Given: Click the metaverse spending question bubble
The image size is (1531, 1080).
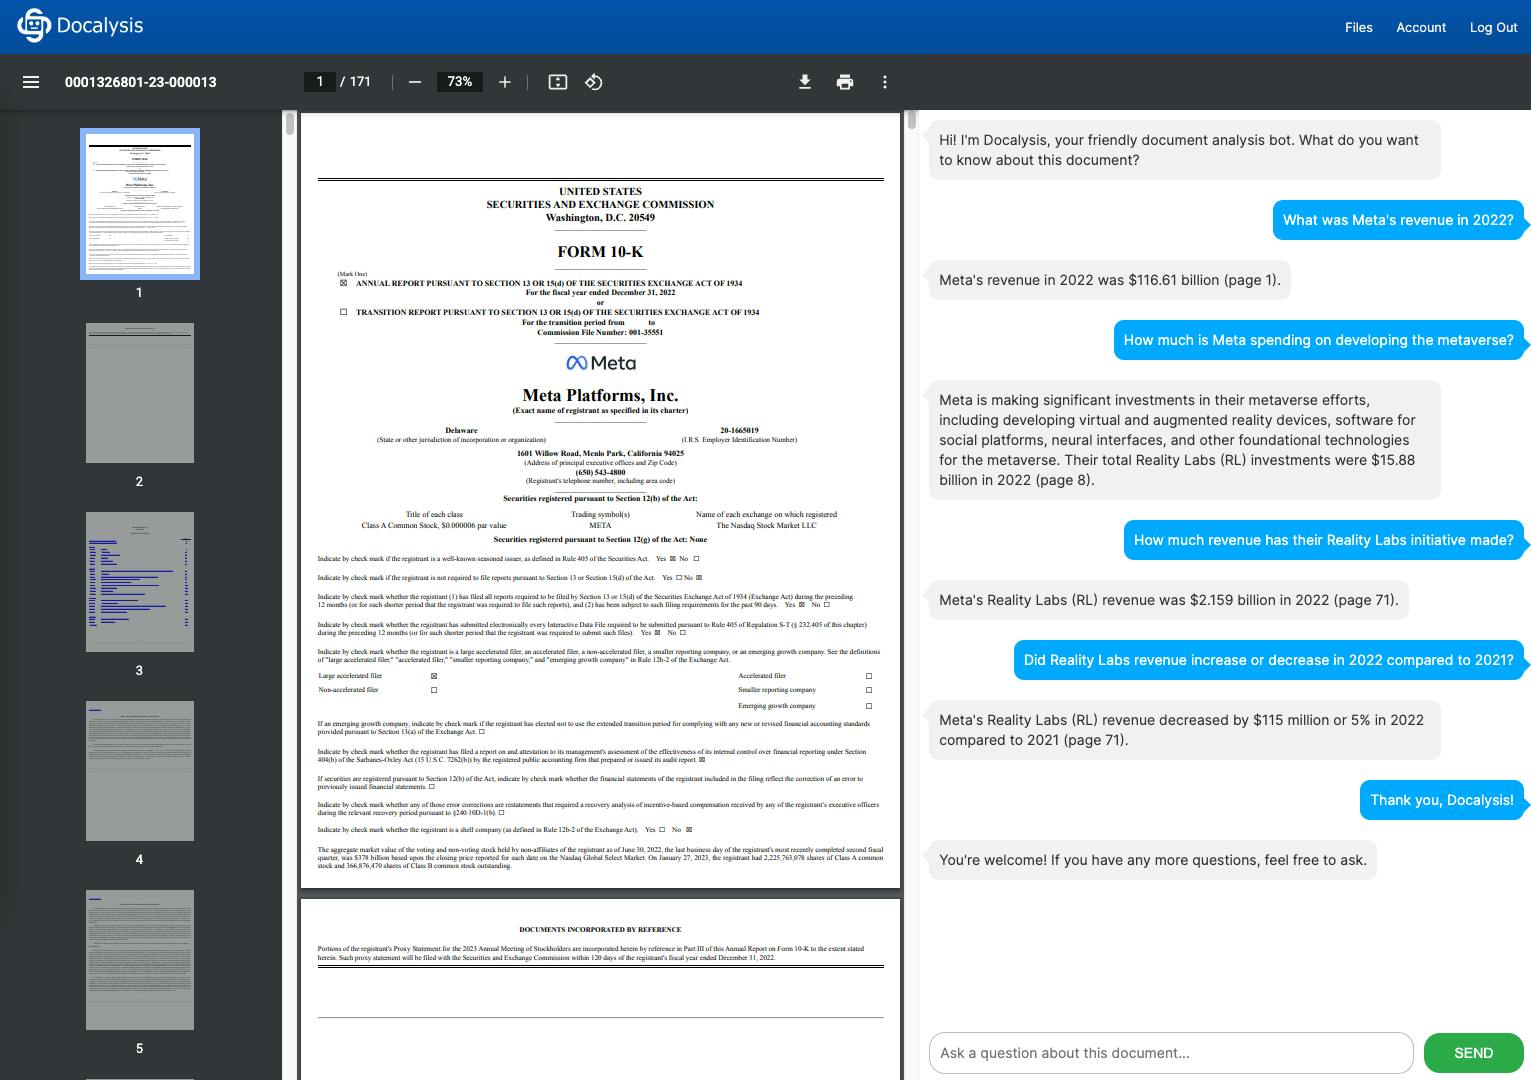Looking at the screenshot, I should pos(1318,340).
